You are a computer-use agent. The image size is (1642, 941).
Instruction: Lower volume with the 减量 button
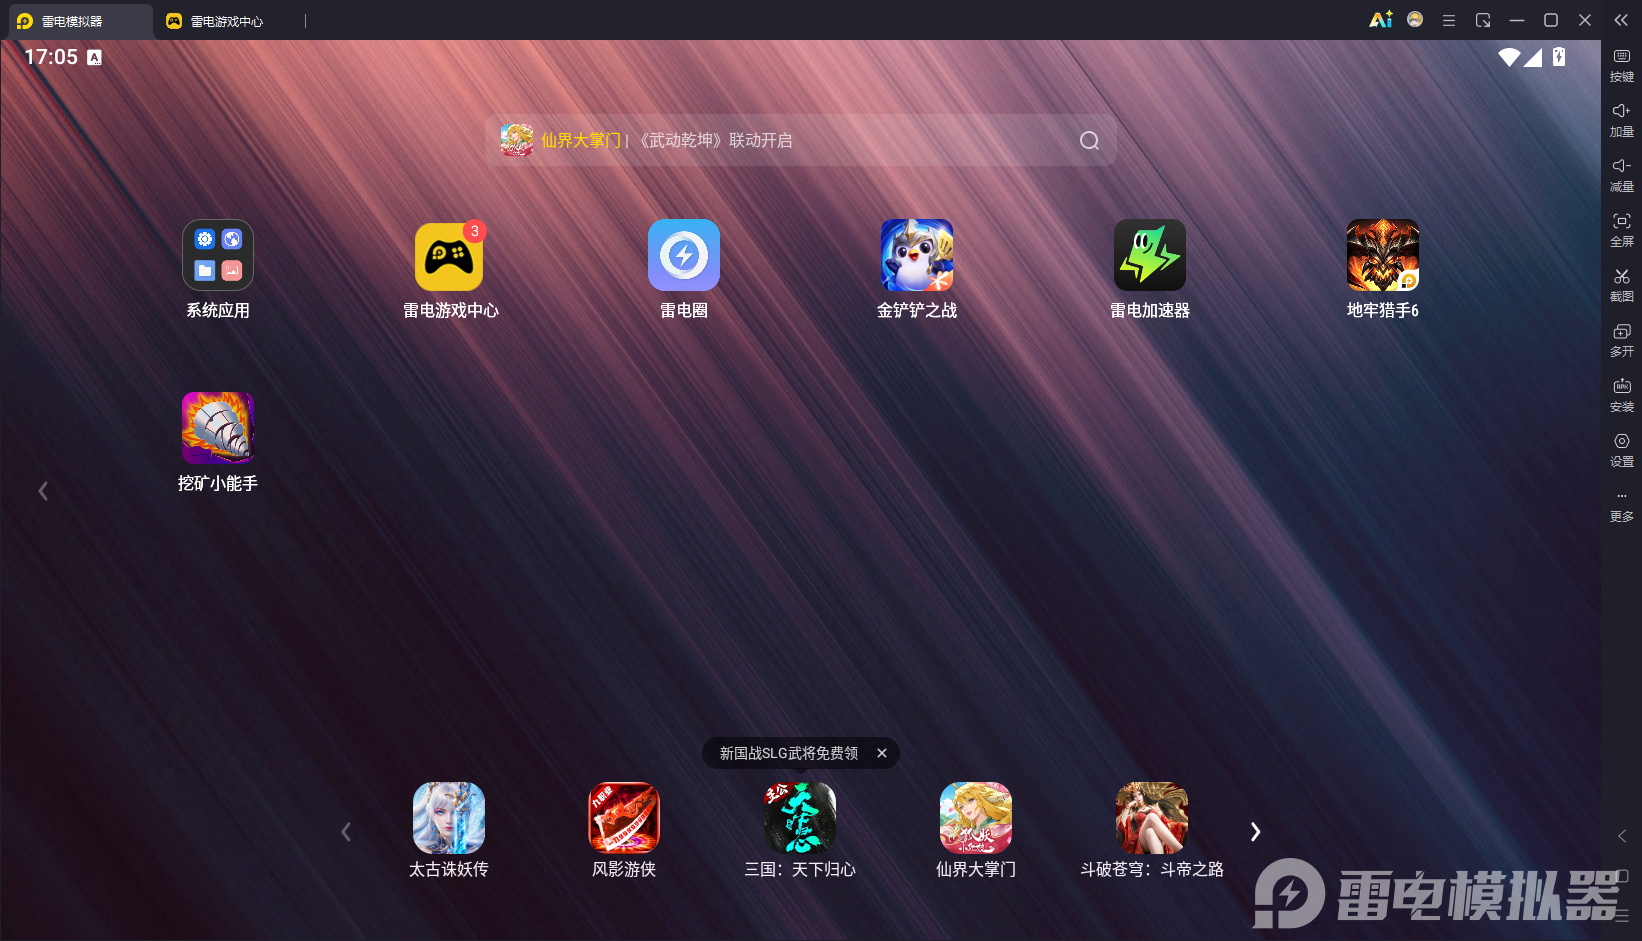point(1622,175)
